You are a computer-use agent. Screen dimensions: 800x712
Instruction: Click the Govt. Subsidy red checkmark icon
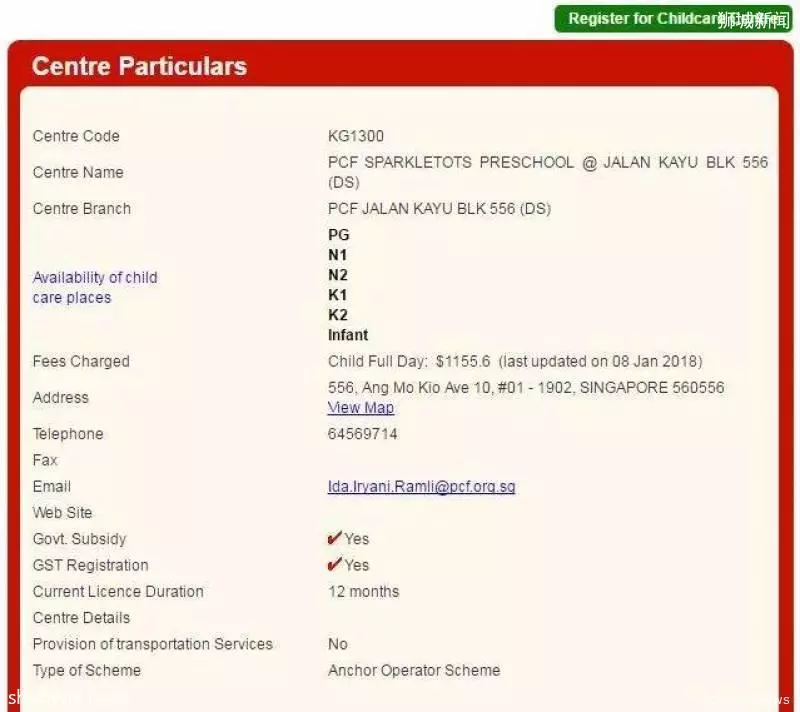point(335,539)
